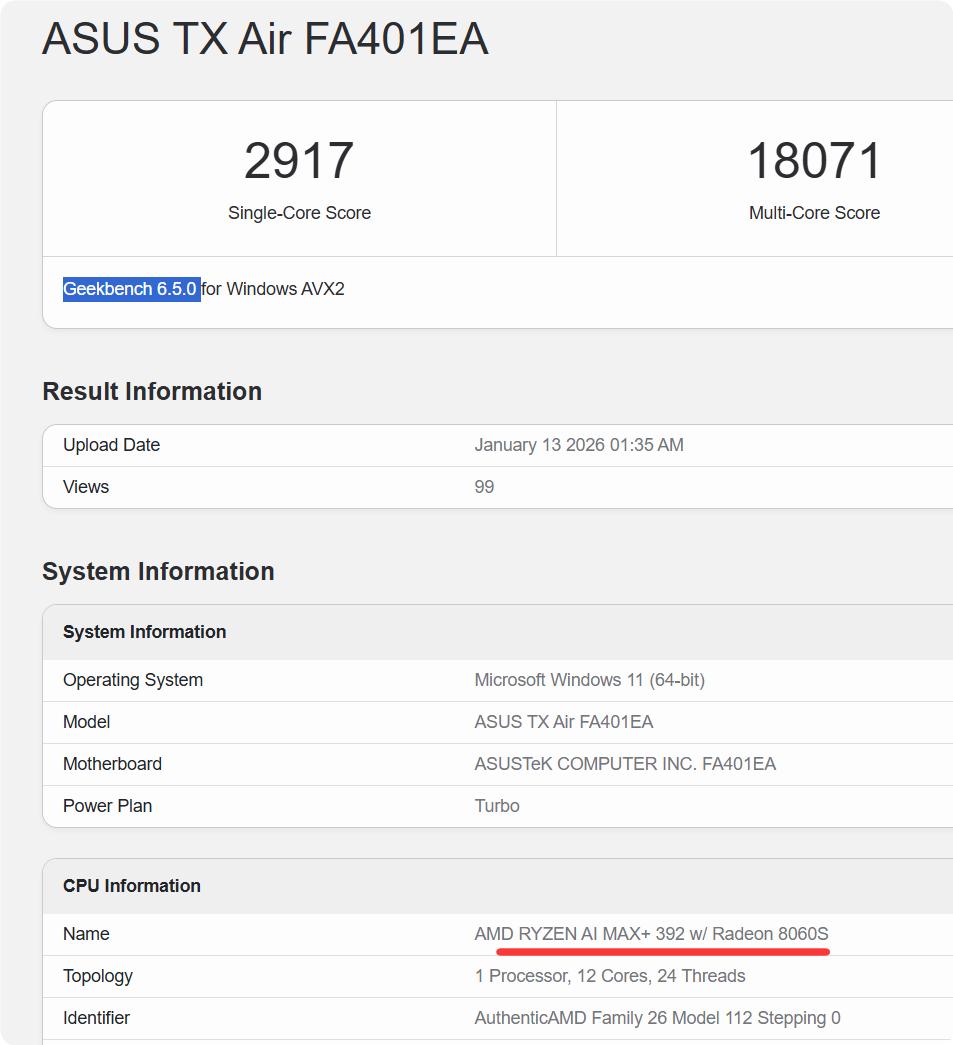Click the Single-Core Score value 2917

[x=299, y=160]
